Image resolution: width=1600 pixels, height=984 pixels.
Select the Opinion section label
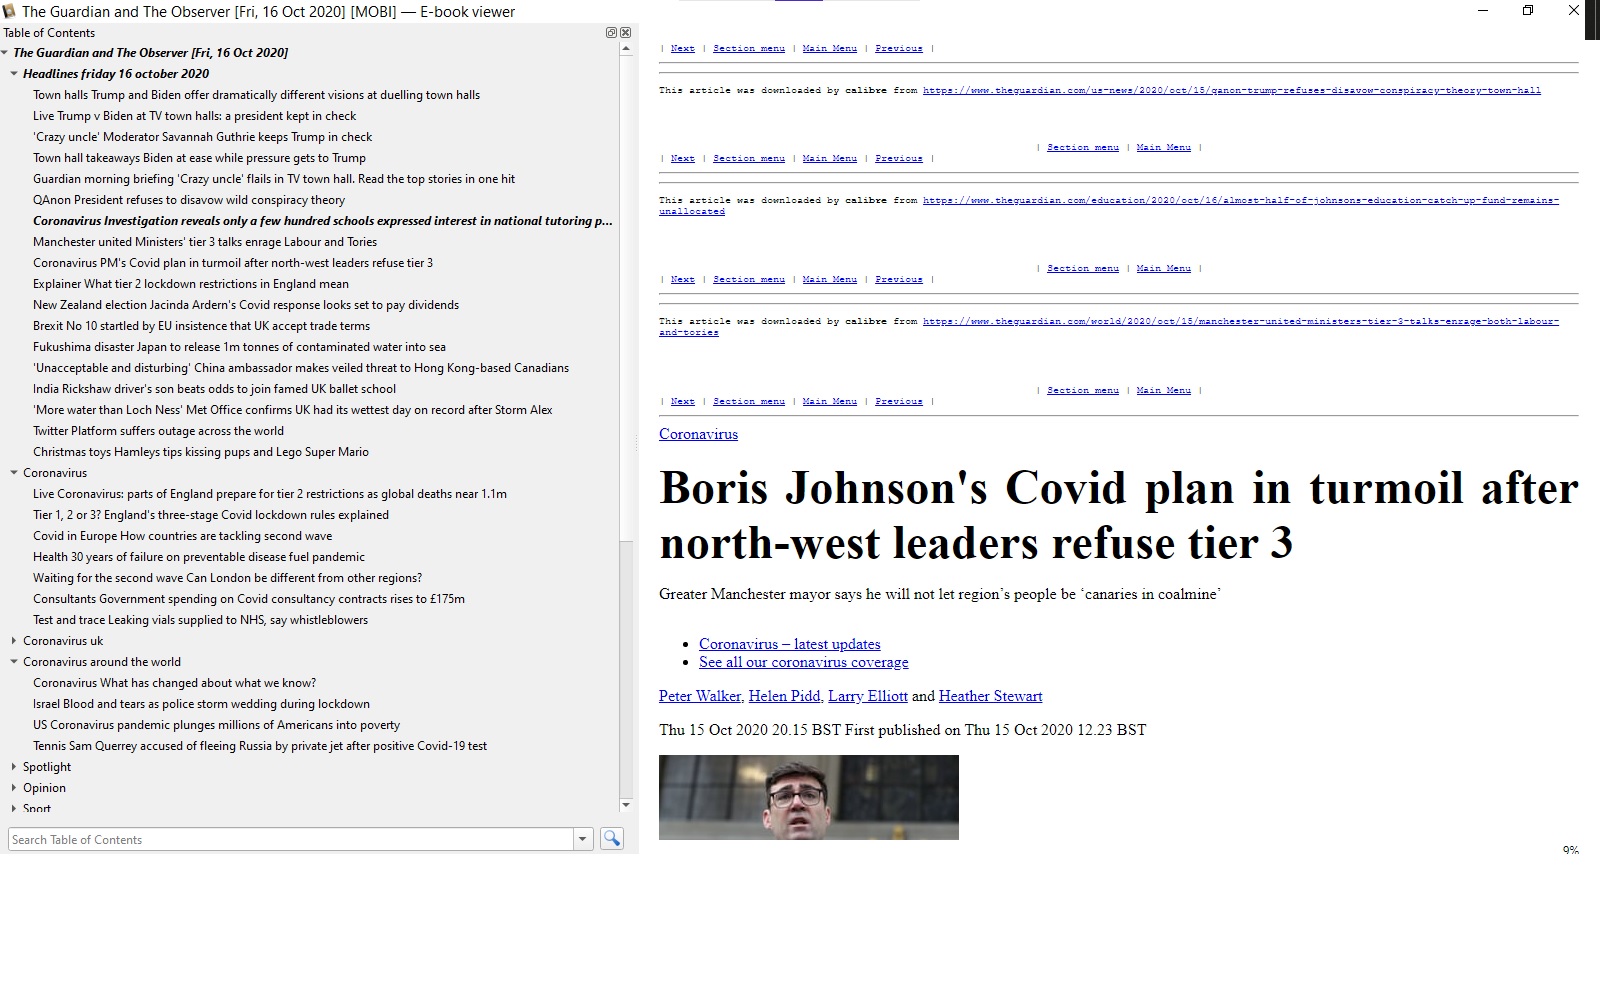[44, 788]
